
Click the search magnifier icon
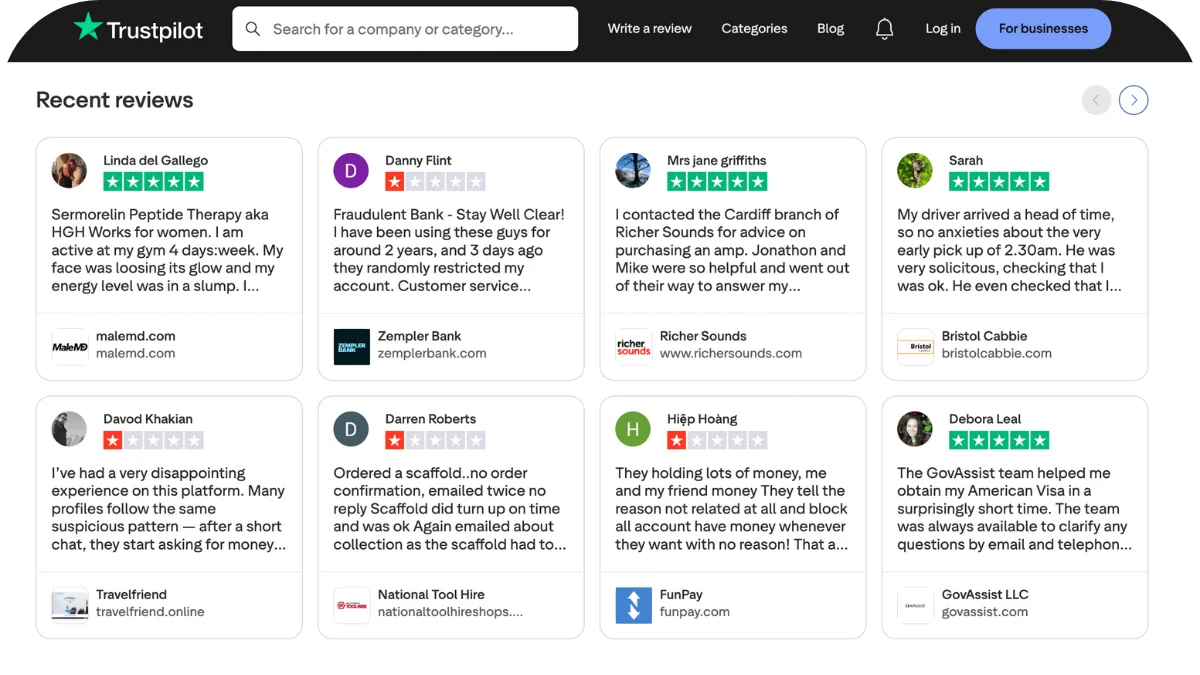click(x=253, y=29)
